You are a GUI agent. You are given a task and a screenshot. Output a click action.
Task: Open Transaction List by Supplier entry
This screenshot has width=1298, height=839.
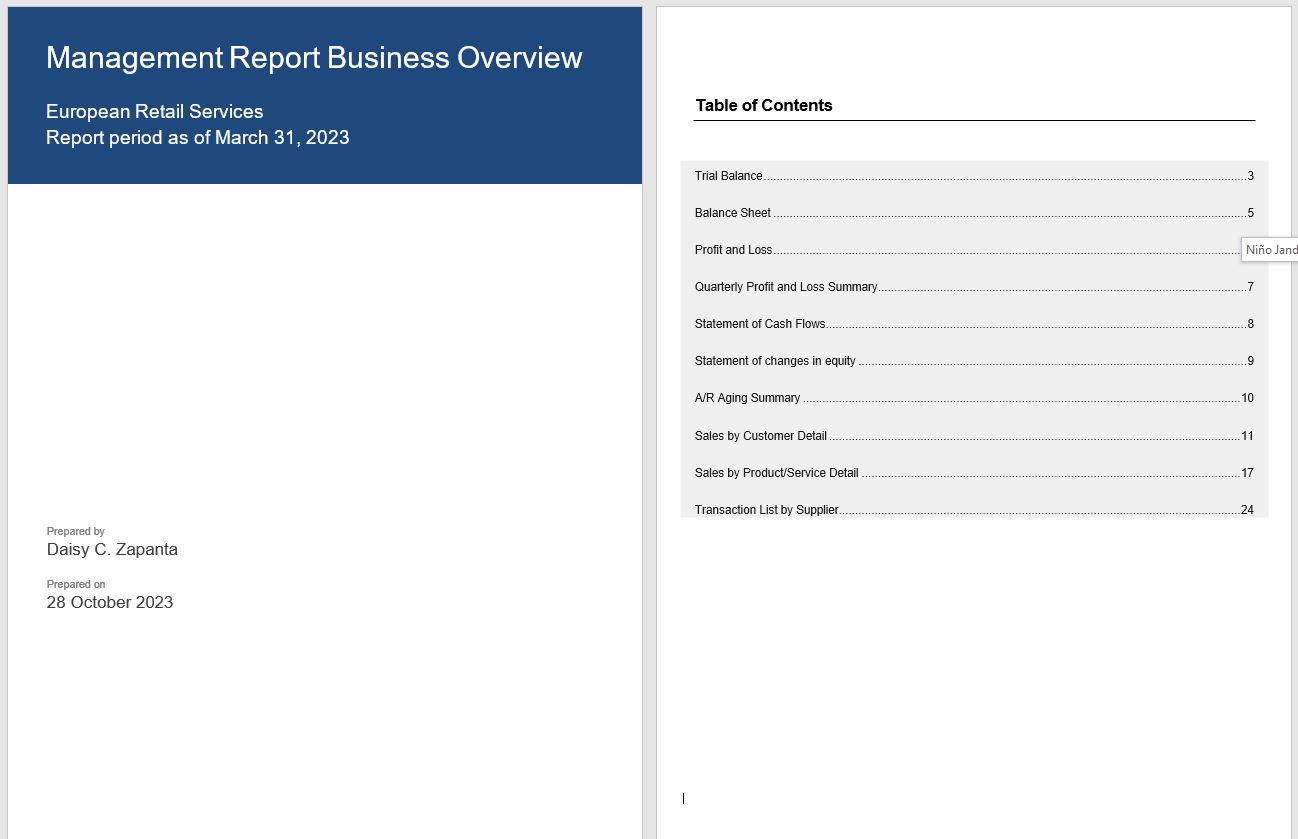(767, 510)
